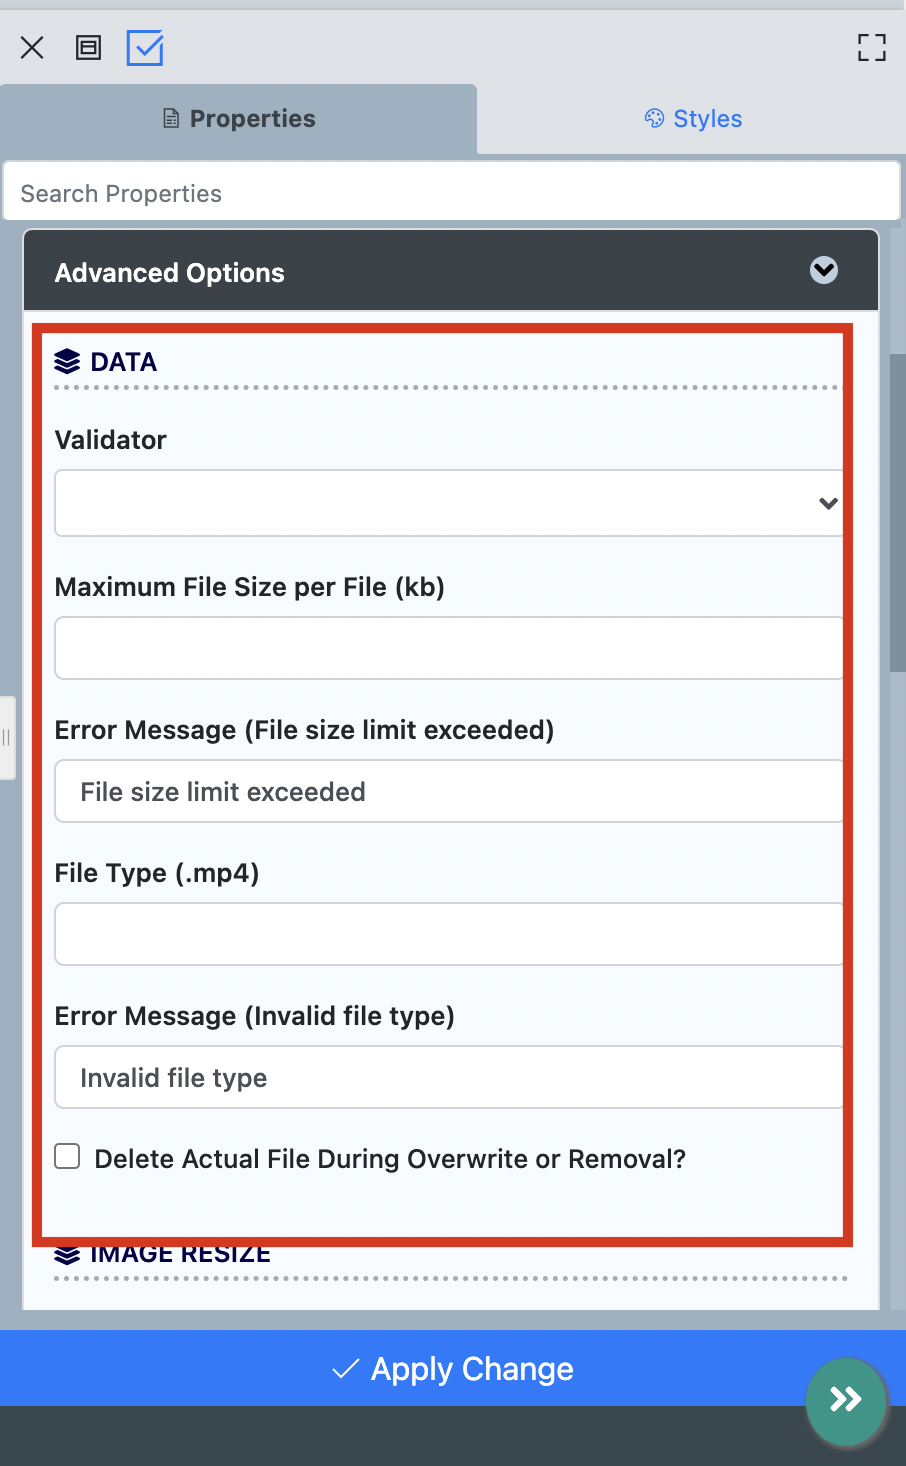This screenshot has width=906, height=1466.
Task: Click the green double-arrow round button
Action: point(846,1400)
